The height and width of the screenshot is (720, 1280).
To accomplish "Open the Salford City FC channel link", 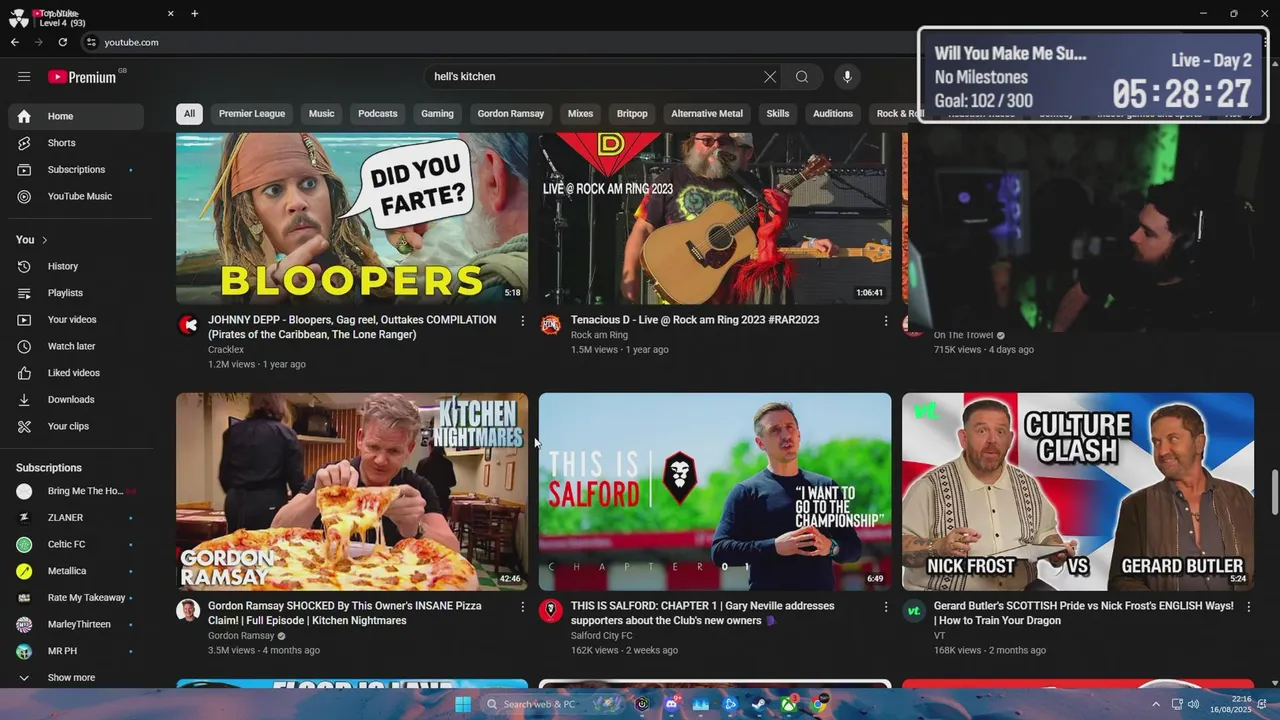I will pyautogui.click(x=602, y=636).
